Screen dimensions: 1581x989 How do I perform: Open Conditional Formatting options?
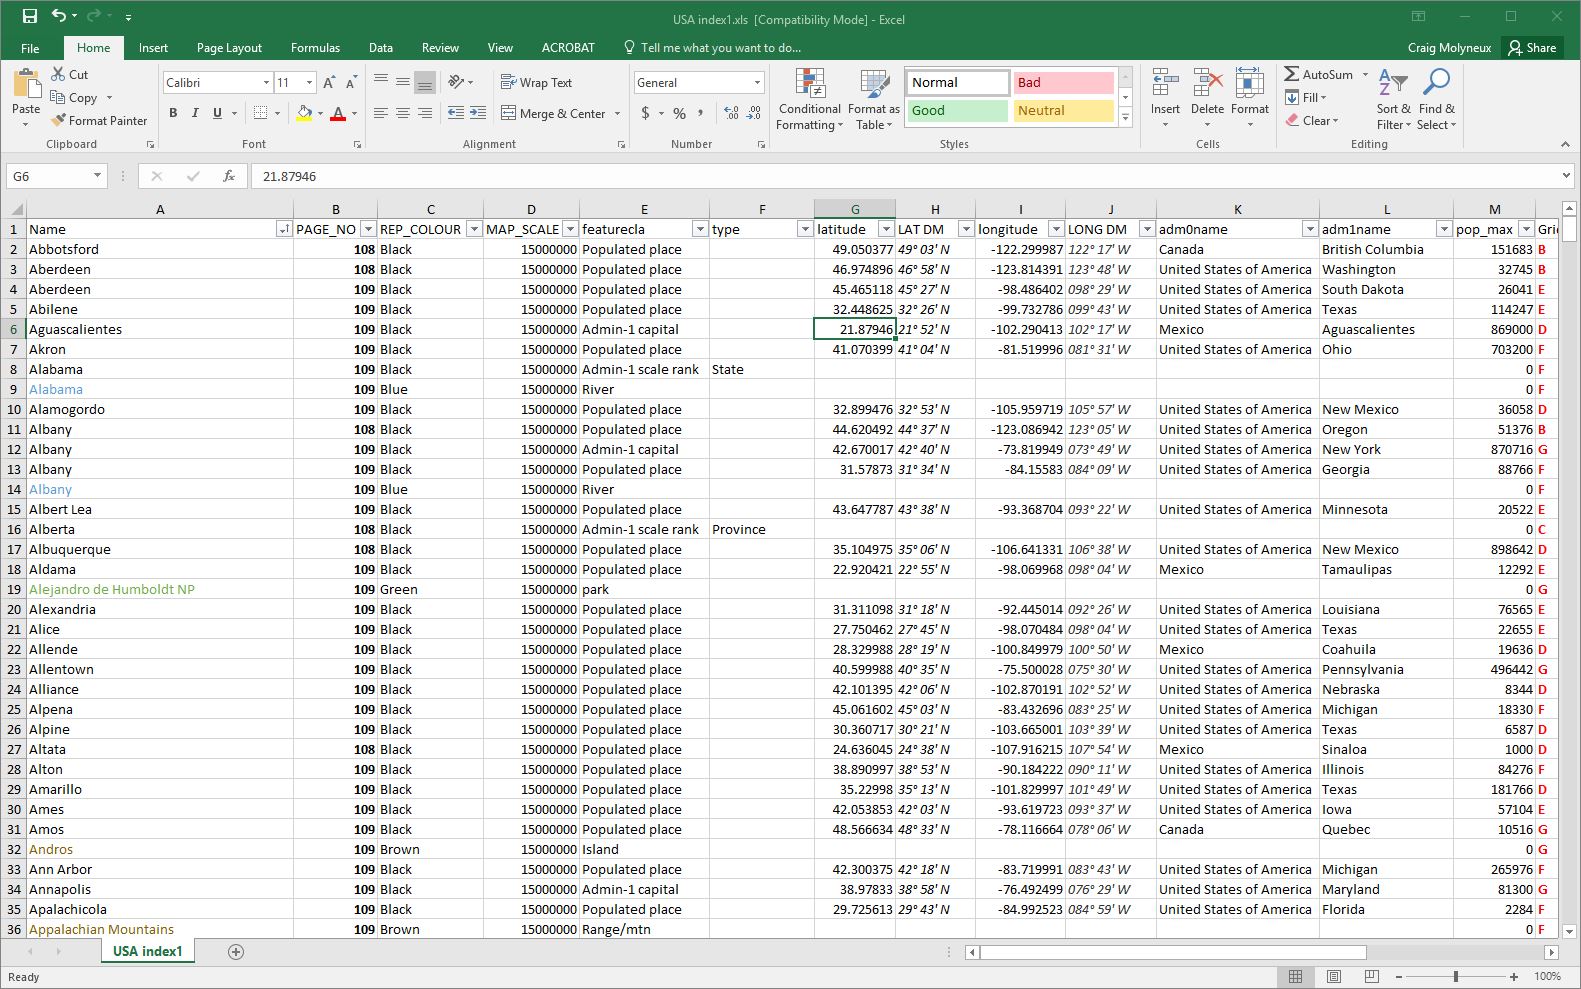[809, 99]
